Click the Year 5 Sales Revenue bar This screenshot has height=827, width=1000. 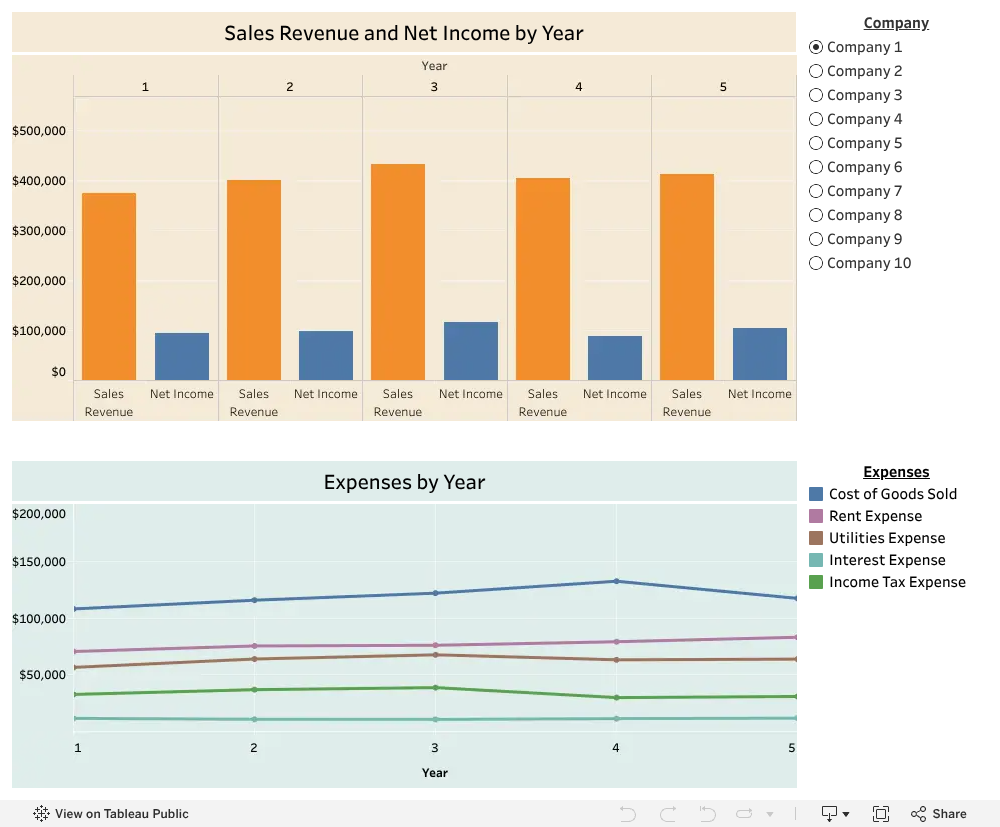coord(687,277)
